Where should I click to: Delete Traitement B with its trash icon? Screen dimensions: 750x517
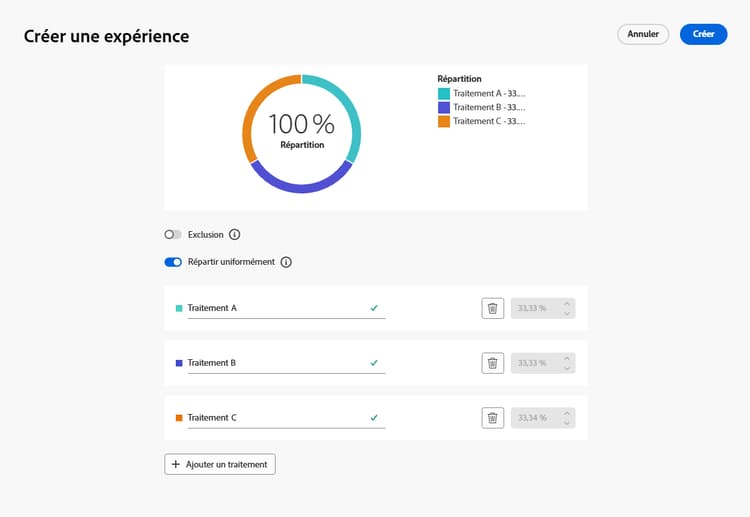[492, 363]
